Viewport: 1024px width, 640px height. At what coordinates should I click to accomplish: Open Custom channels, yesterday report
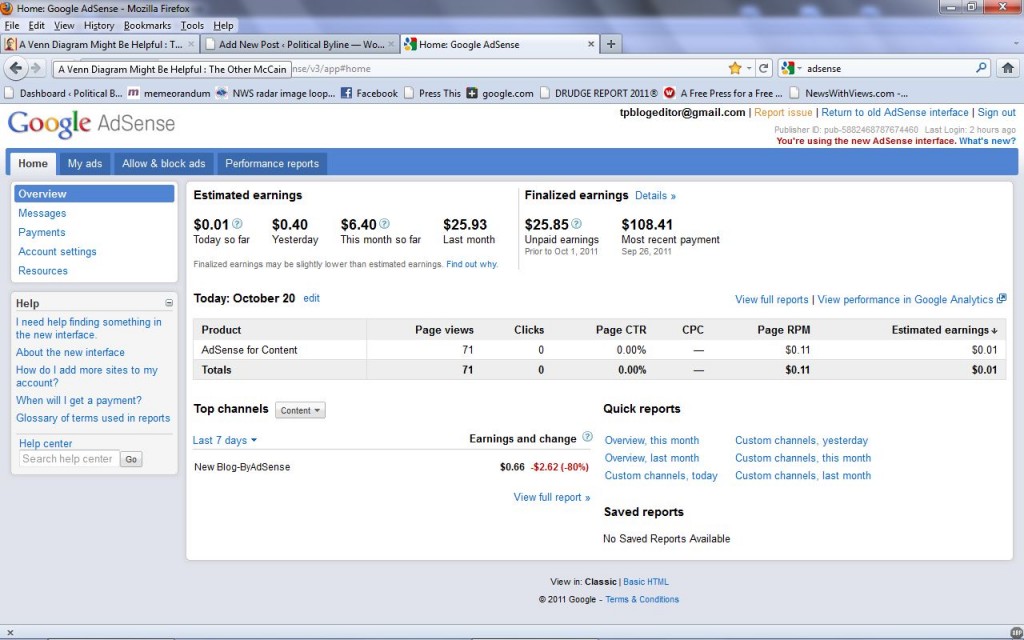(801, 440)
